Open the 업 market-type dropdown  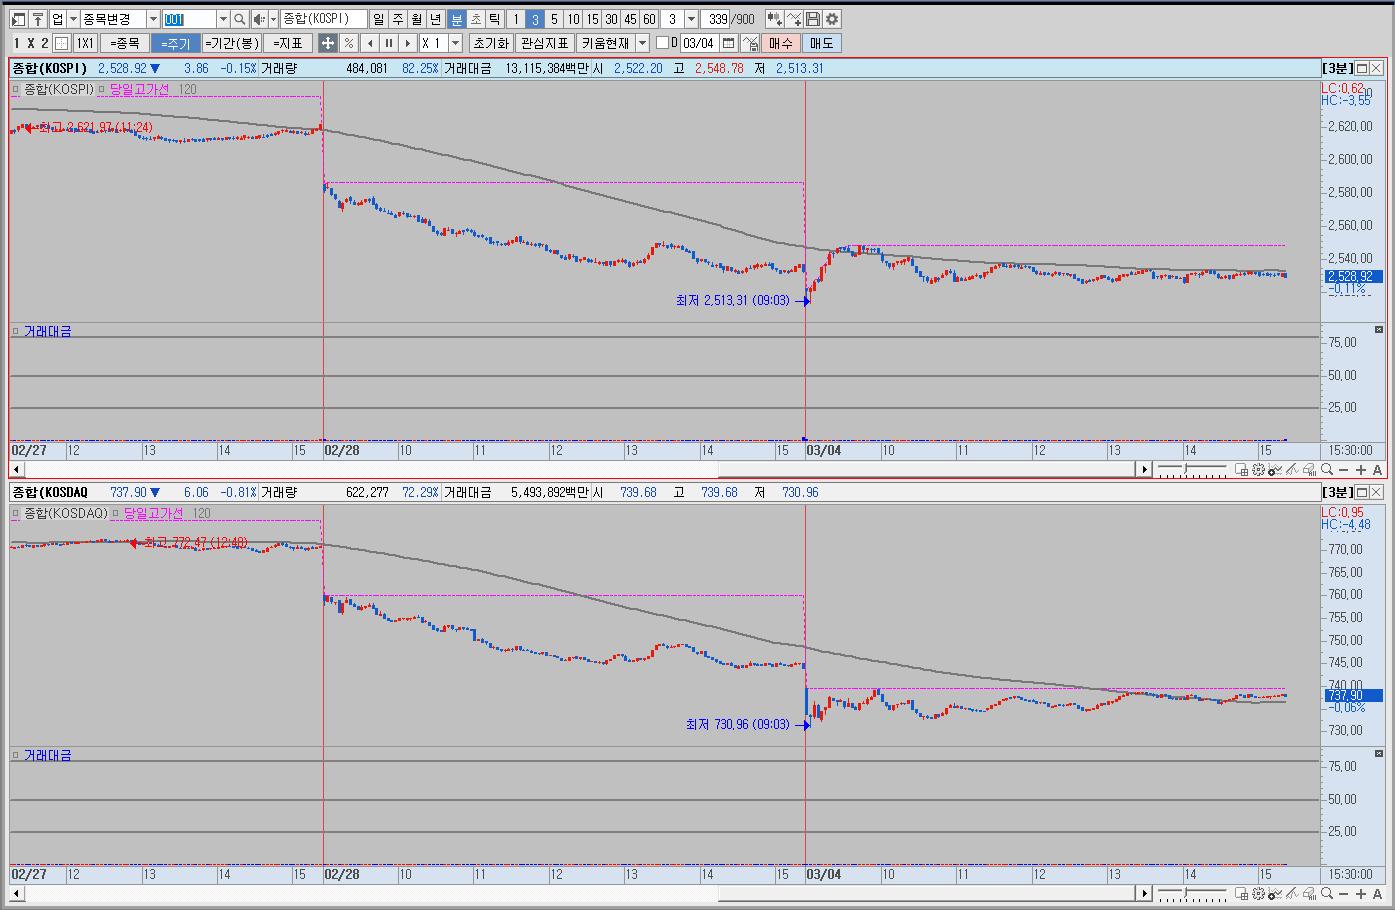coord(73,19)
